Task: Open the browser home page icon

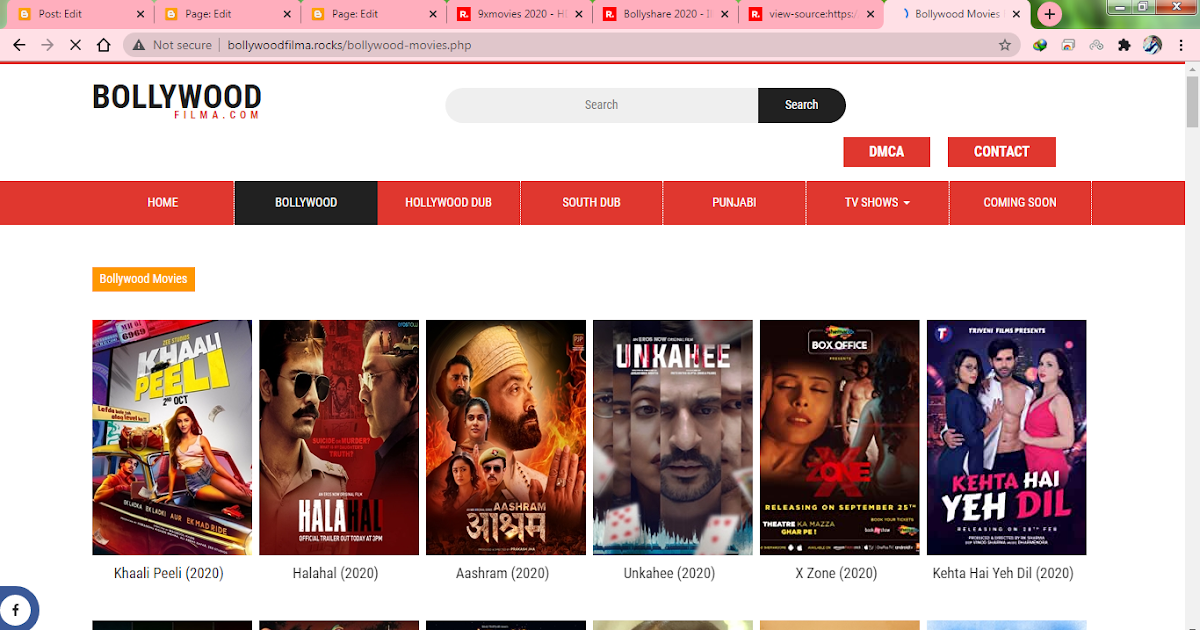Action: 104,45
